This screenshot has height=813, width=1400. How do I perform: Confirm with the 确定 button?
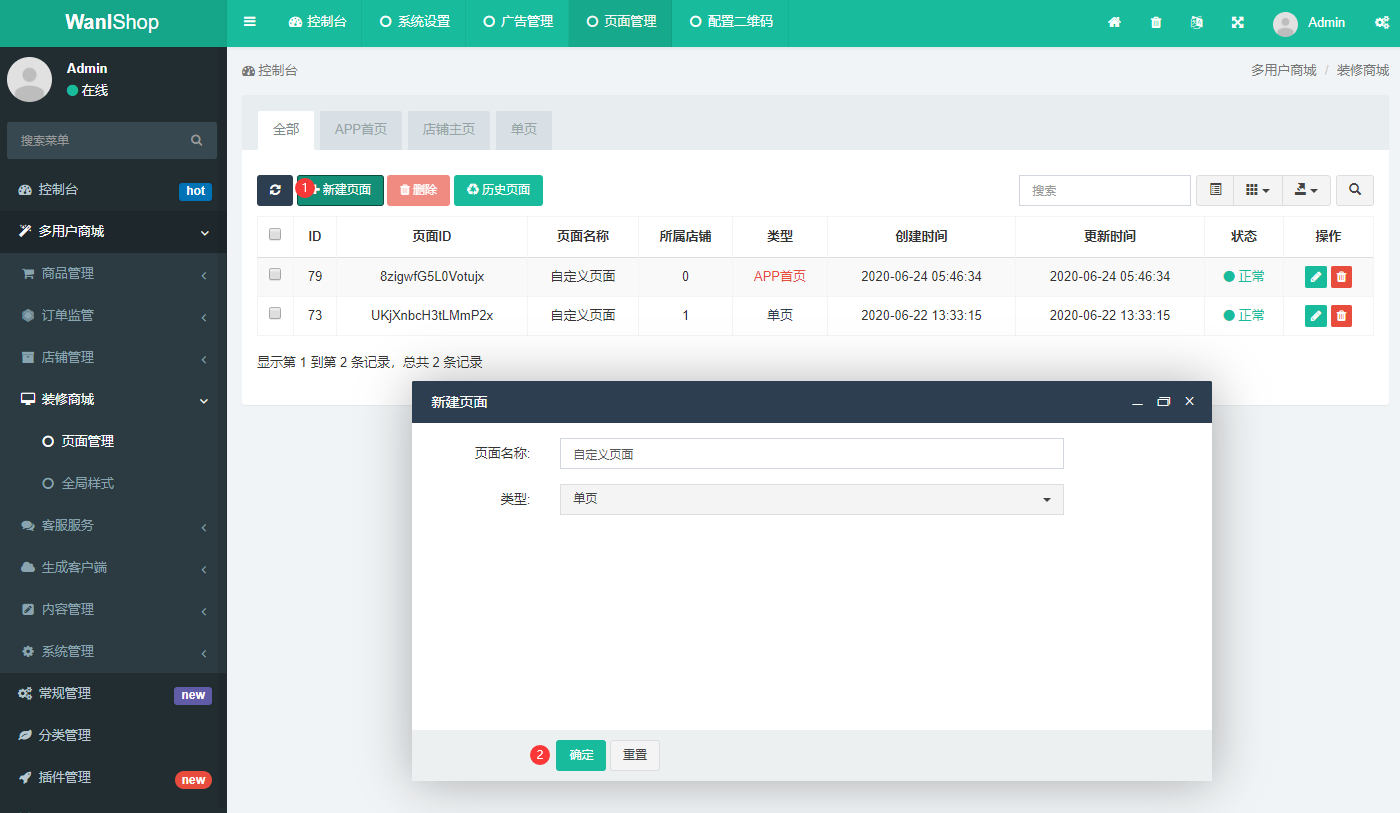click(x=581, y=755)
